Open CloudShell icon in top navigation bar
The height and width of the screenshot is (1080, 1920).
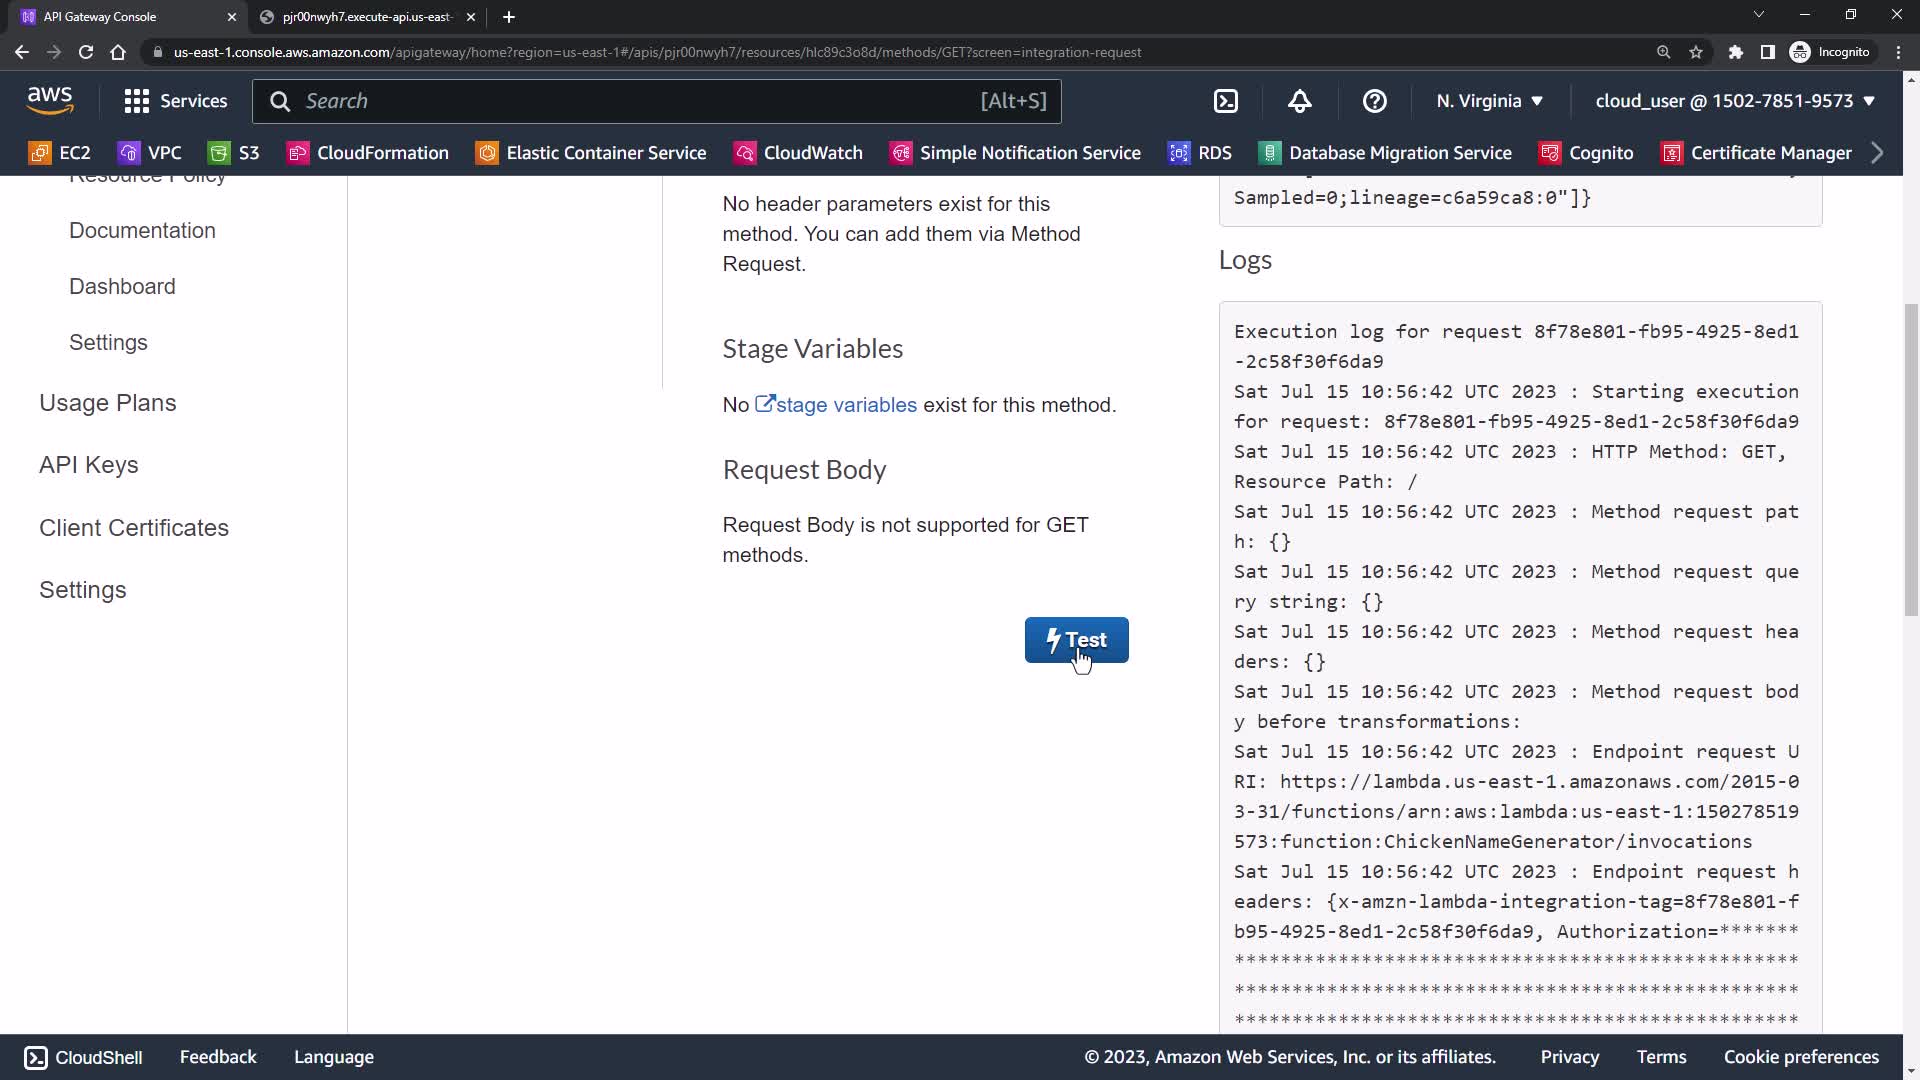pos(1225,101)
